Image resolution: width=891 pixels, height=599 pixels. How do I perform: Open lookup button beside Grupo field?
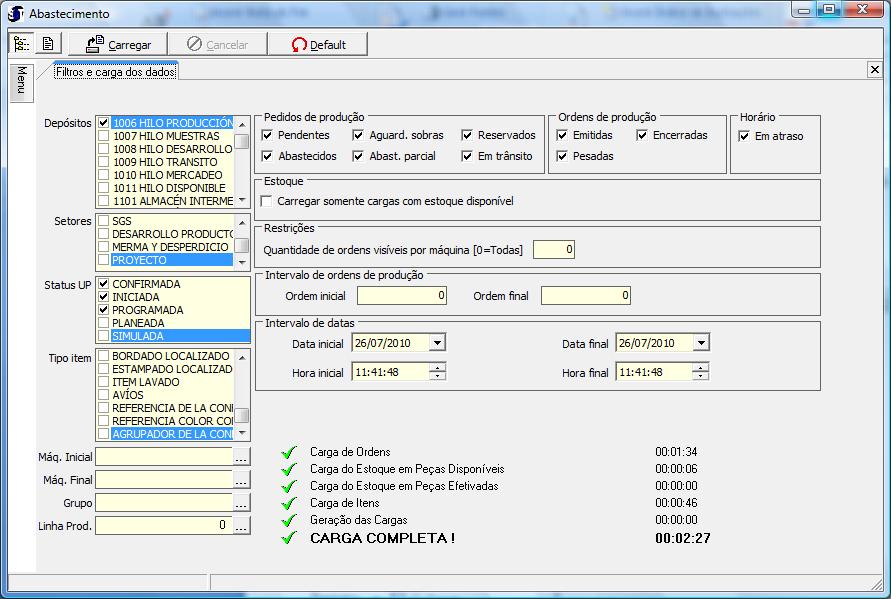(x=241, y=502)
